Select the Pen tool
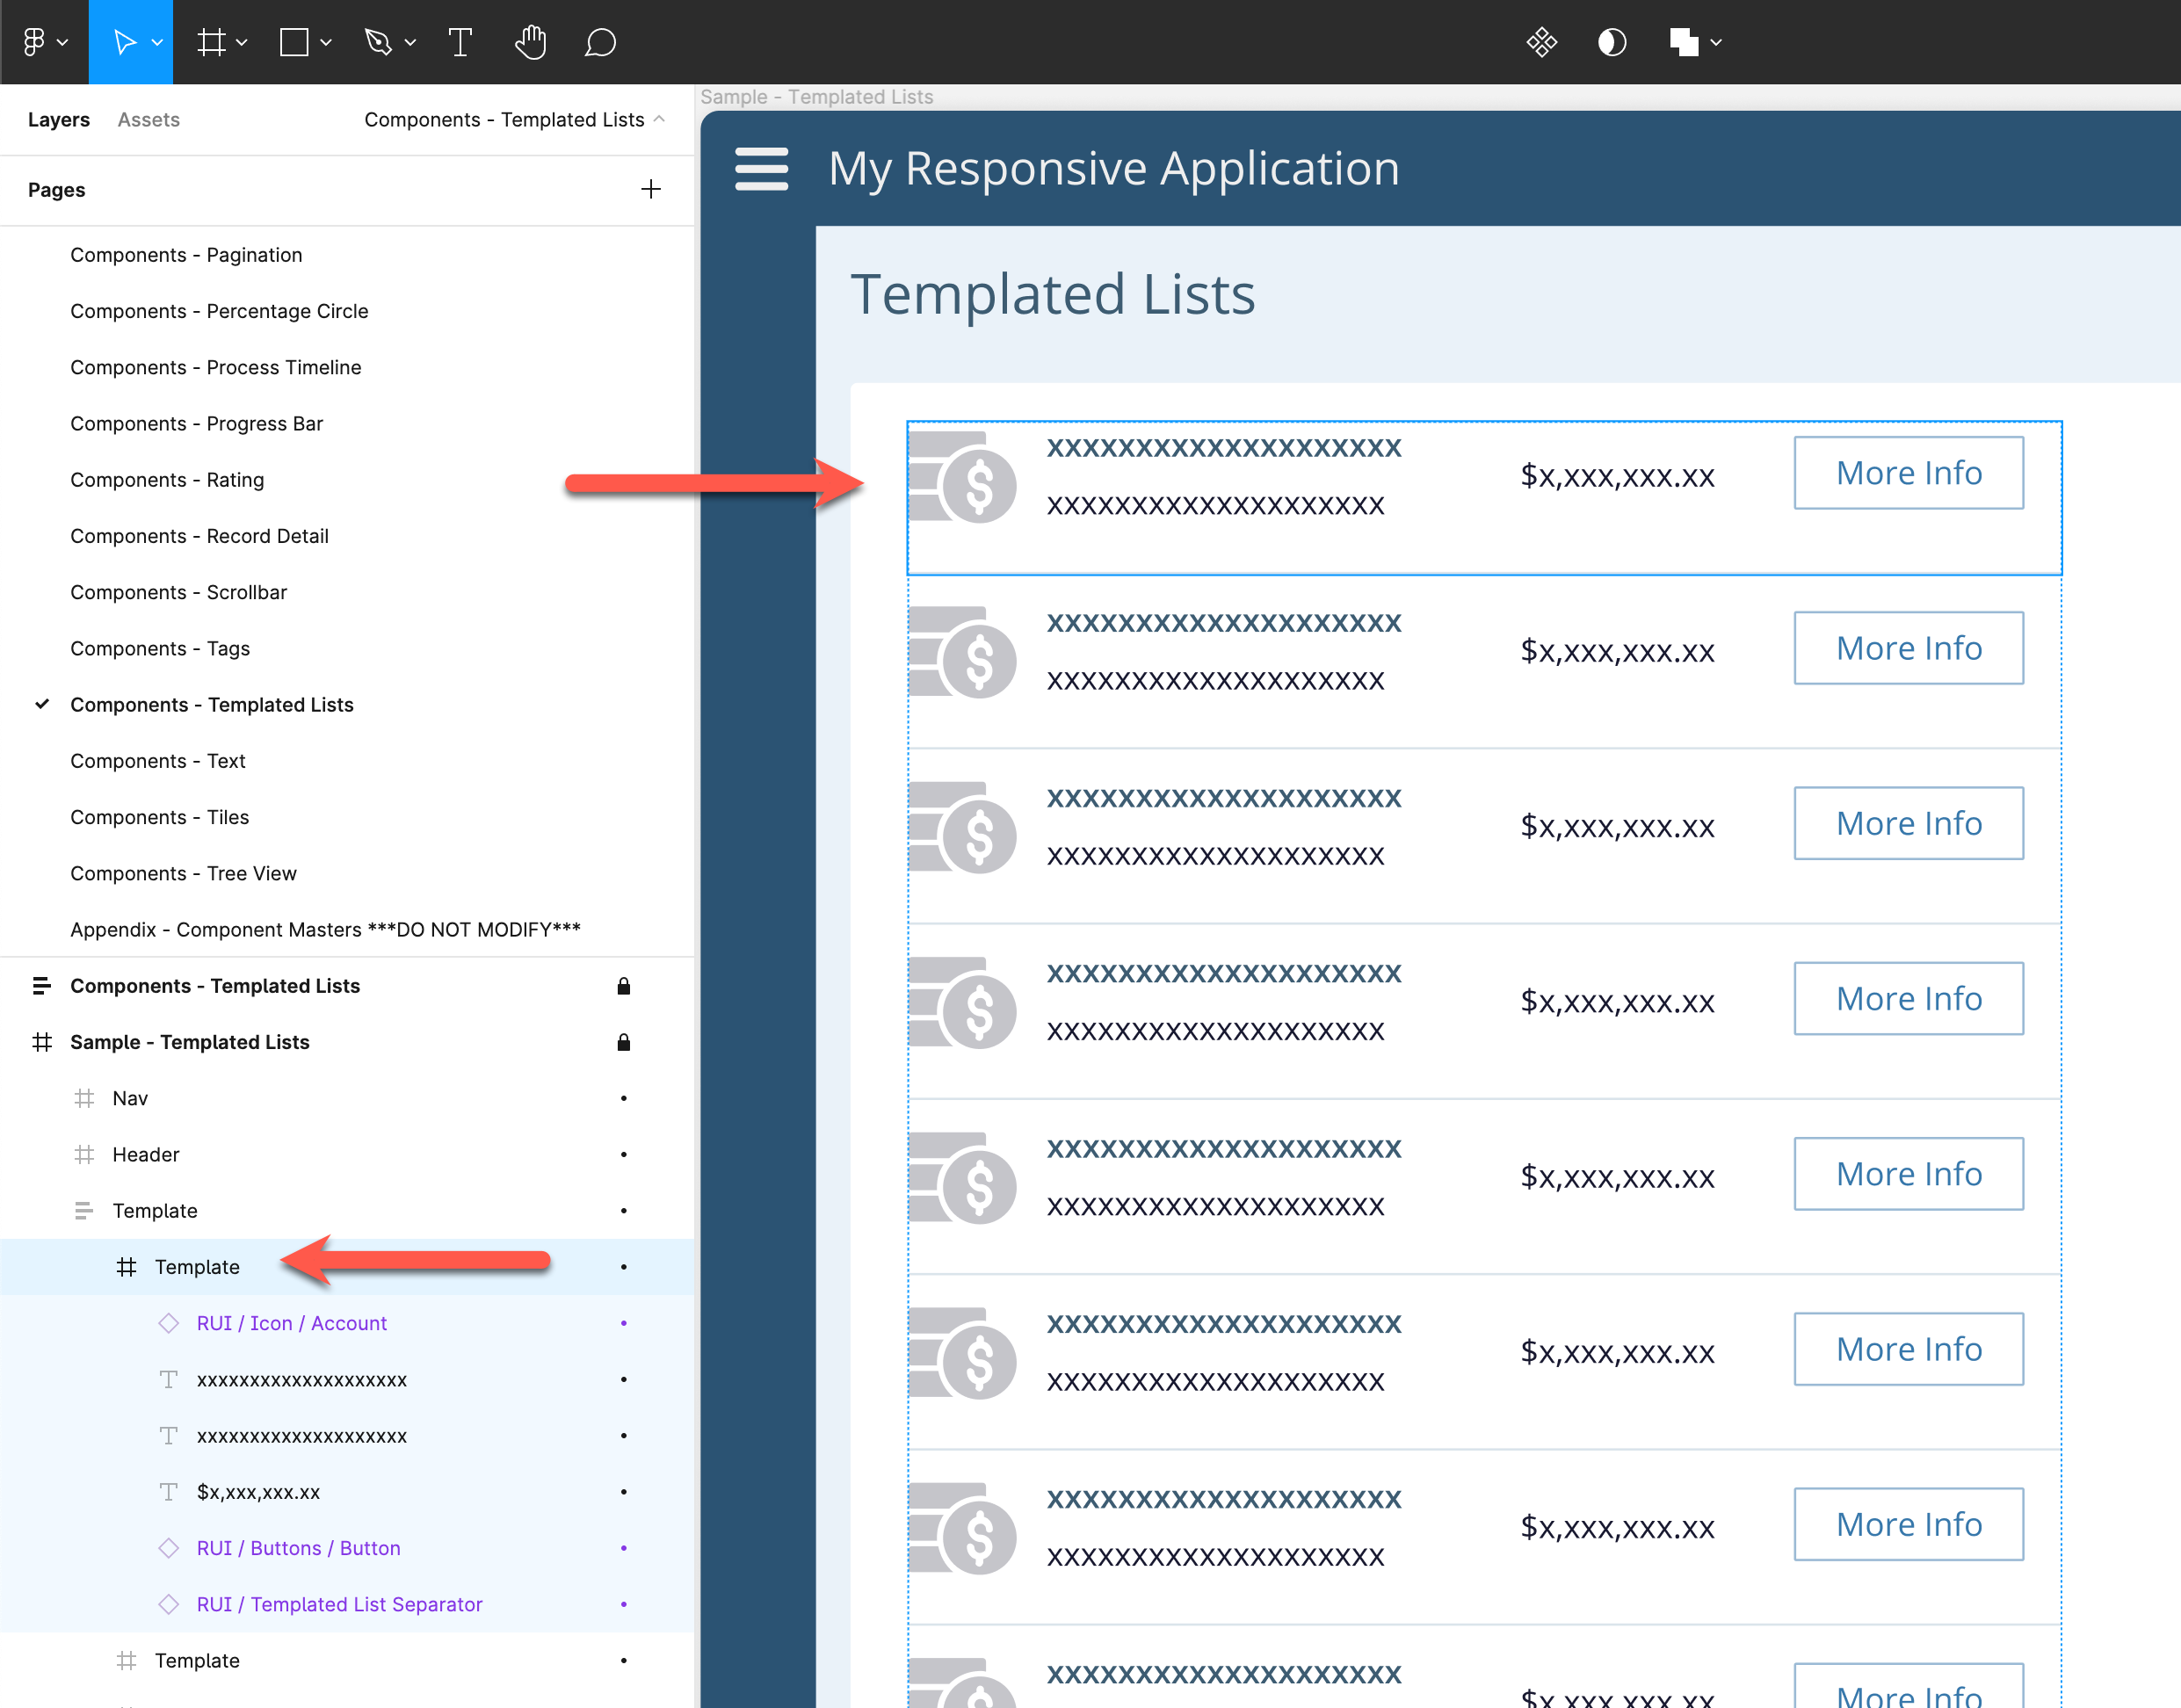Image resolution: width=2181 pixels, height=1708 pixels. [x=378, y=42]
